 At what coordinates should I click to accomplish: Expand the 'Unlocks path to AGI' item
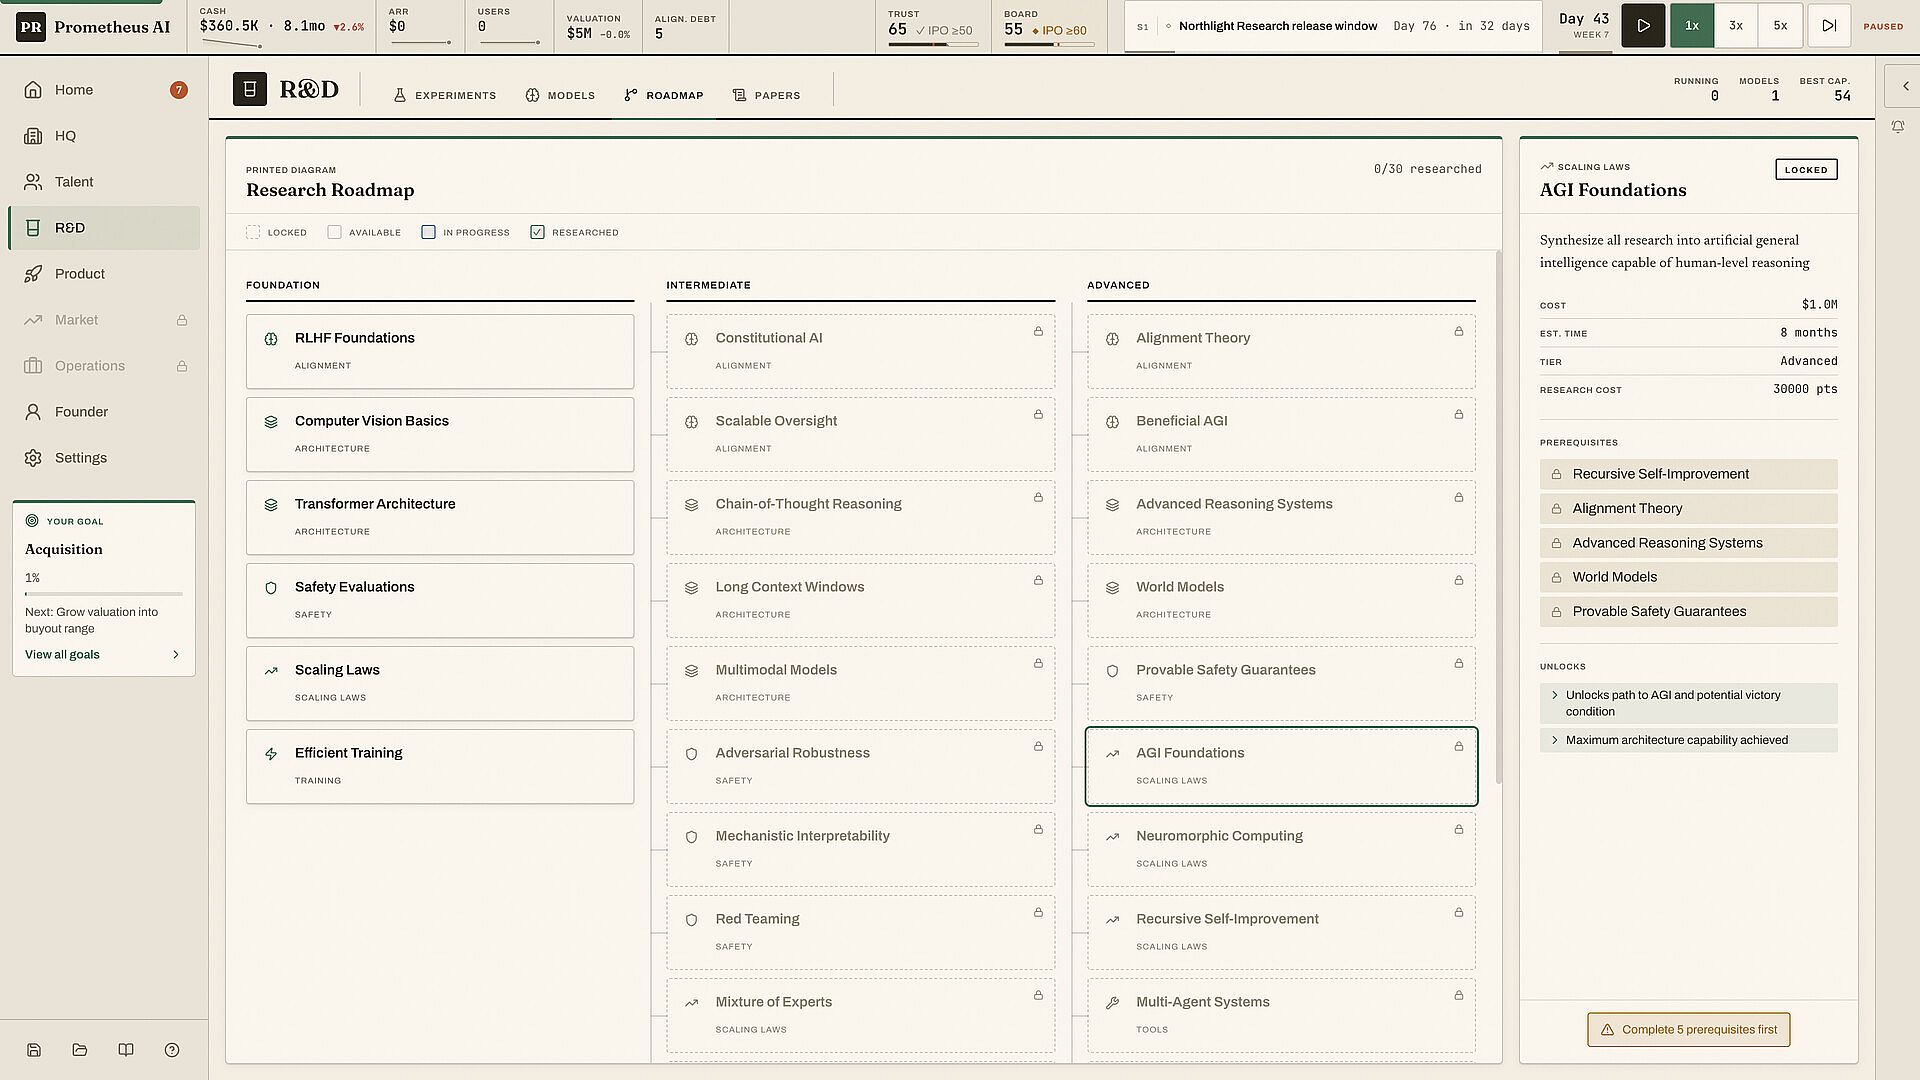pos(1688,703)
